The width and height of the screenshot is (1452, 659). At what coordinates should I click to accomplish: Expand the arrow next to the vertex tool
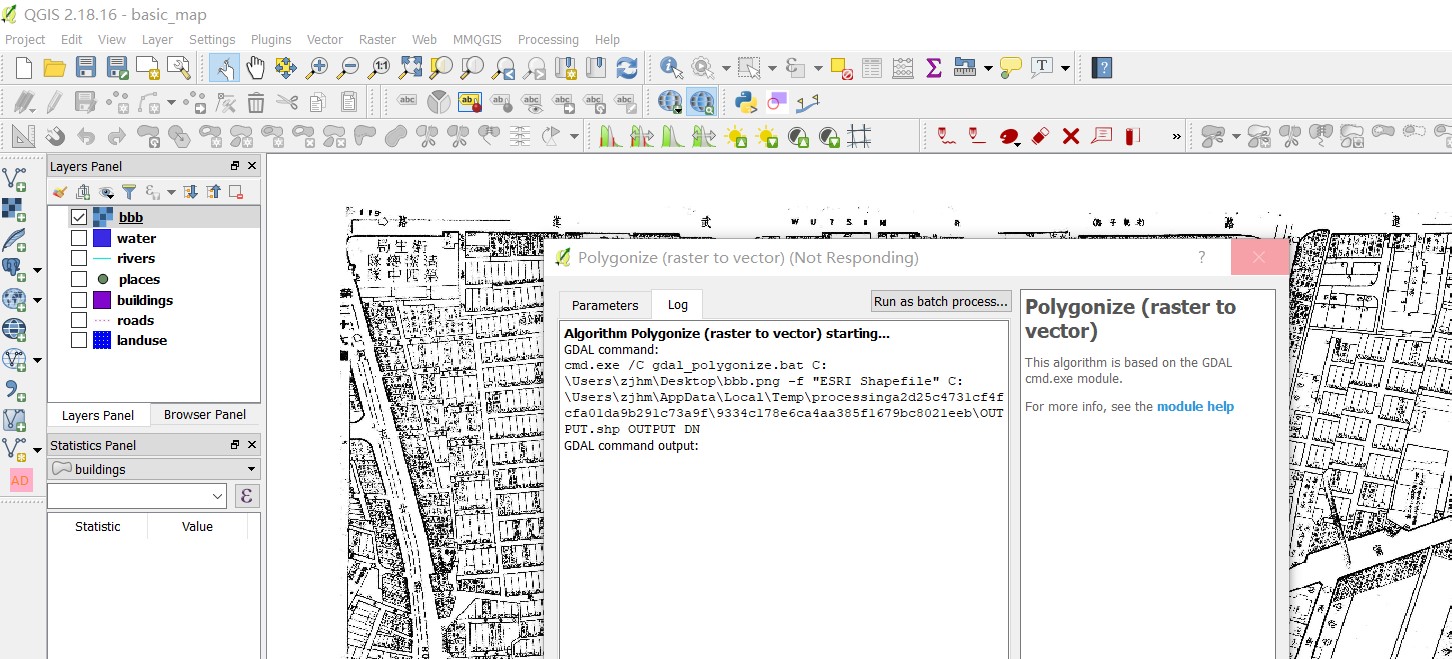171,101
